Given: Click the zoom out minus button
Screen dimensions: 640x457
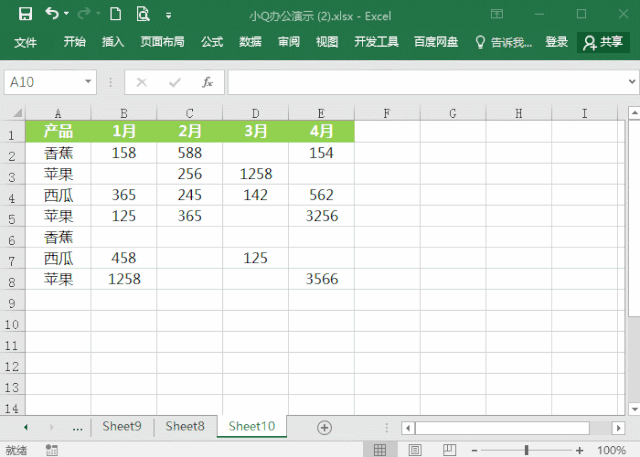Looking at the screenshot, I should click(474, 450).
